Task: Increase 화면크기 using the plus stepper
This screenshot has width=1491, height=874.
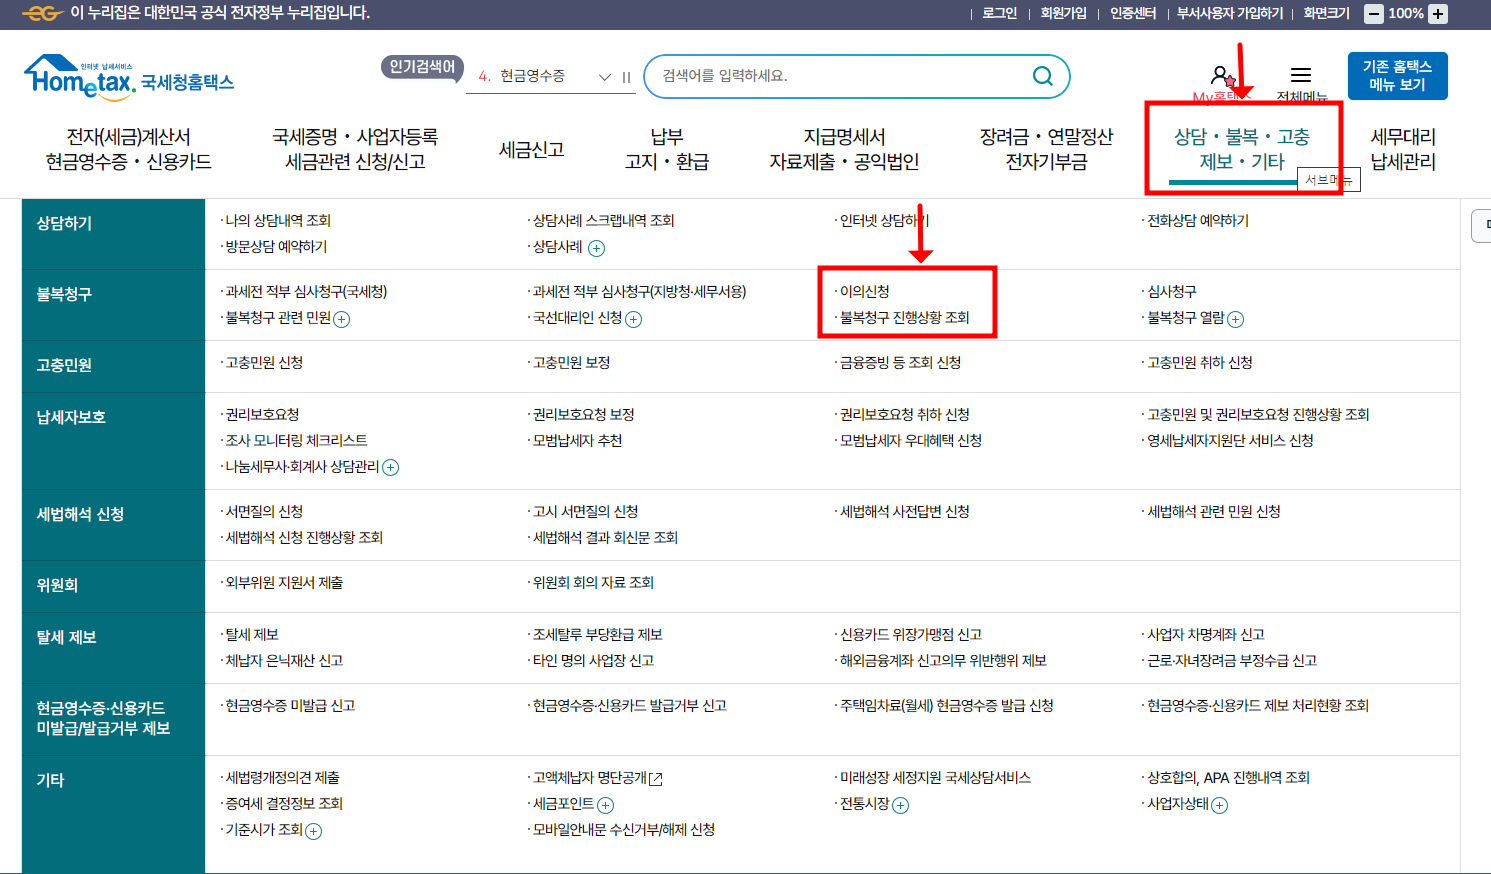Action: click(1436, 14)
